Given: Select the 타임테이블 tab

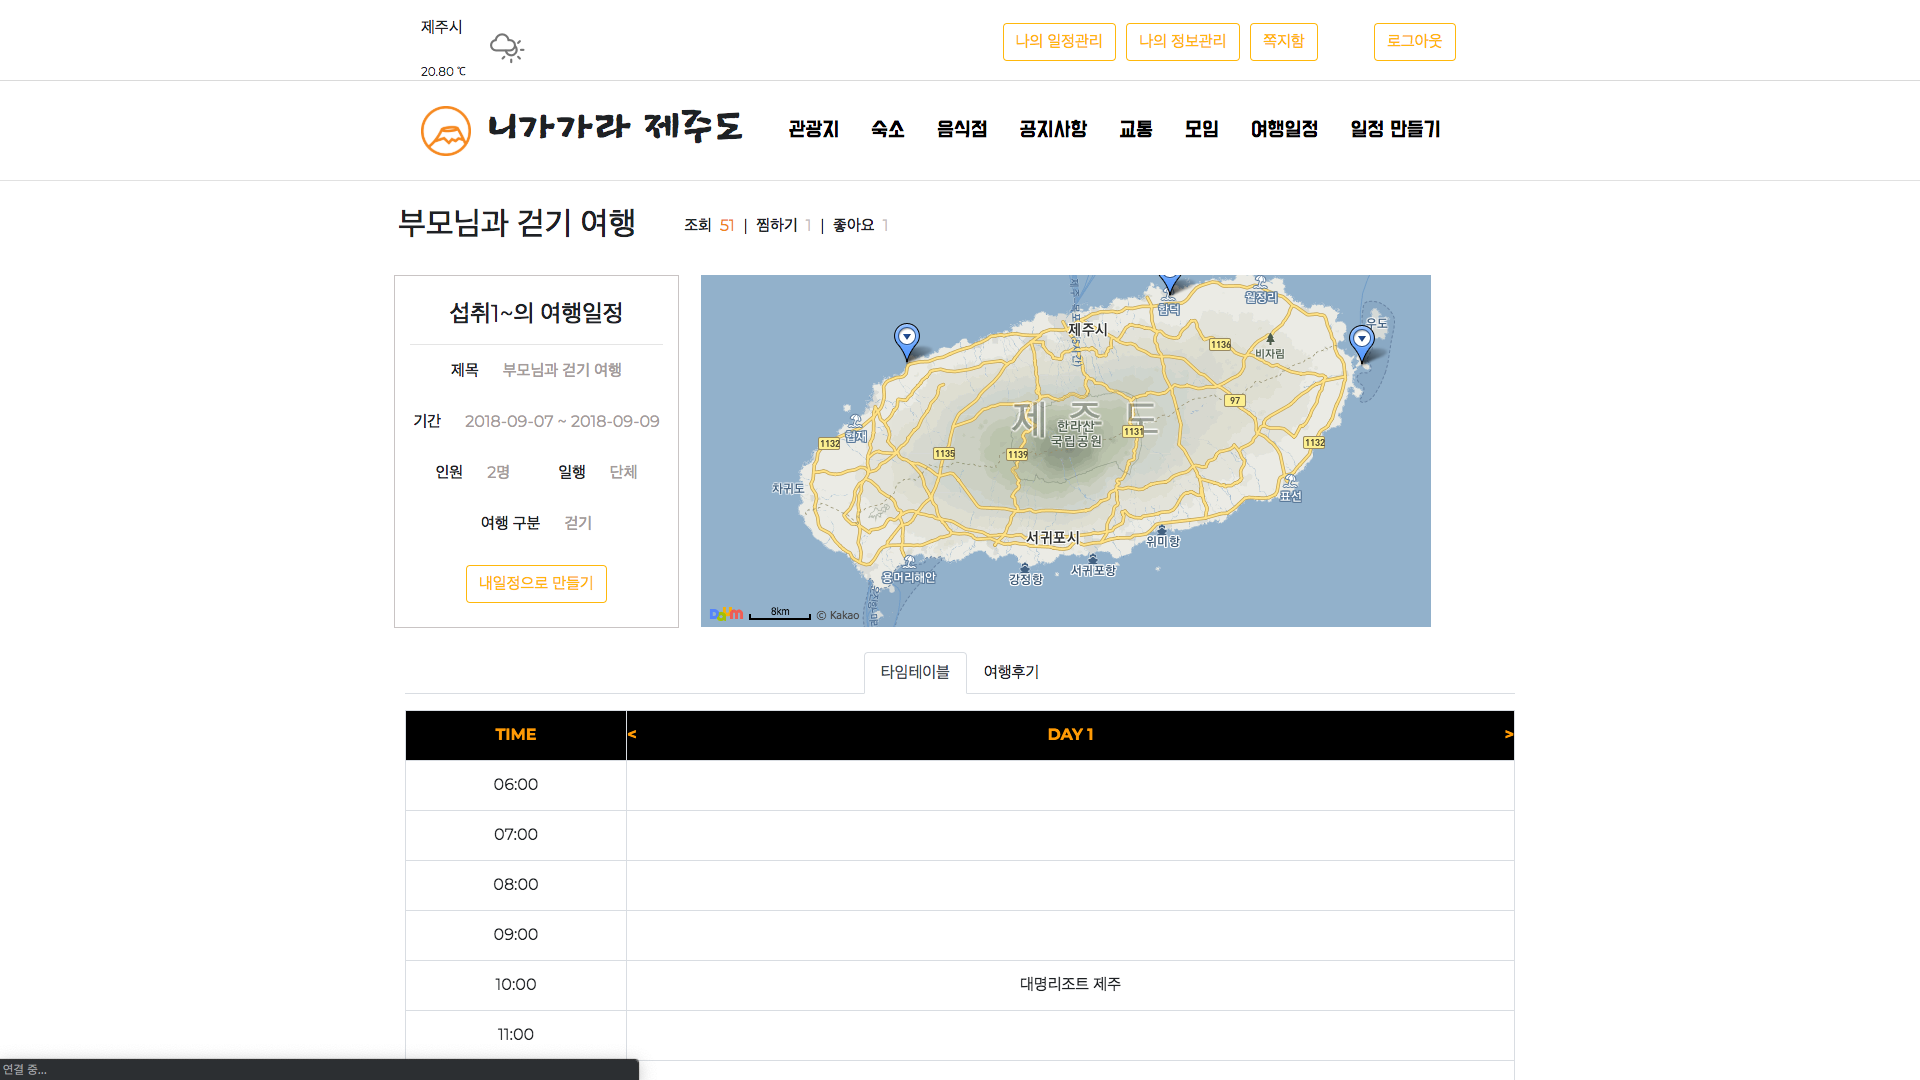Looking at the screenshot, I should coord(914,672).
